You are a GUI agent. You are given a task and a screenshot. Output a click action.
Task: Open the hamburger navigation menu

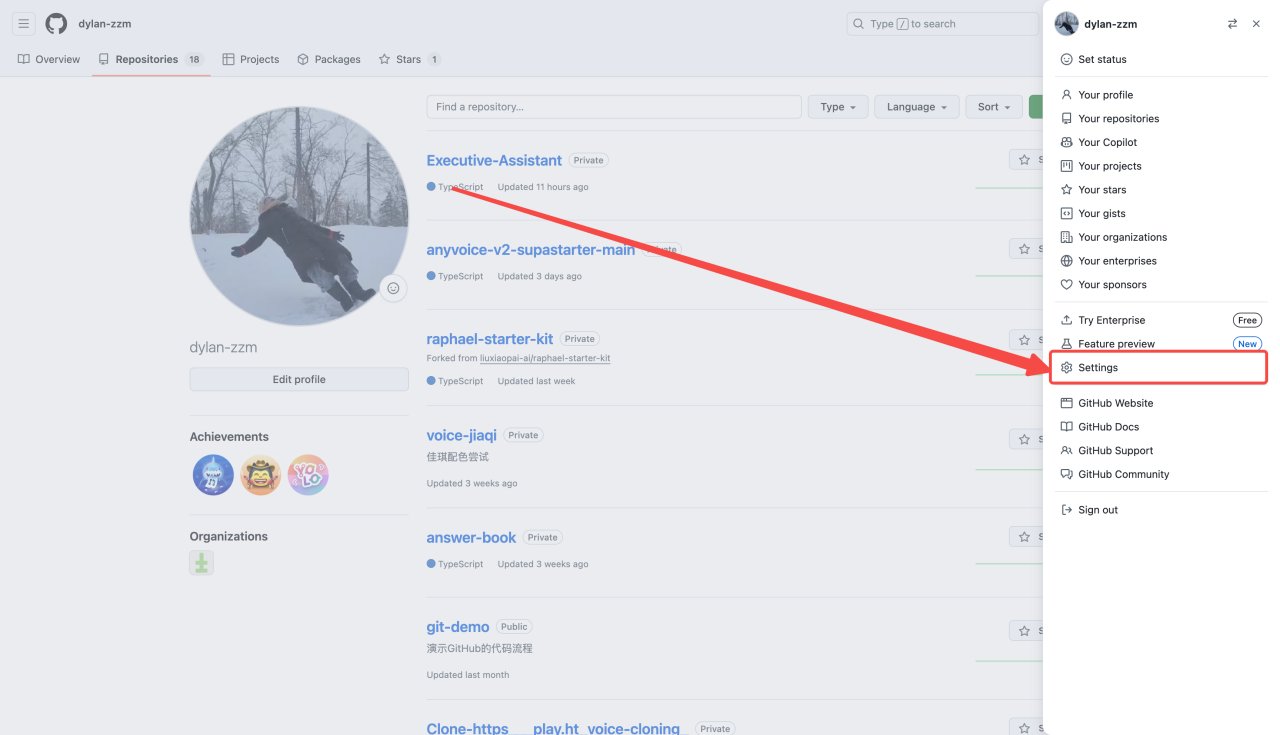click(x=24, y=24)
